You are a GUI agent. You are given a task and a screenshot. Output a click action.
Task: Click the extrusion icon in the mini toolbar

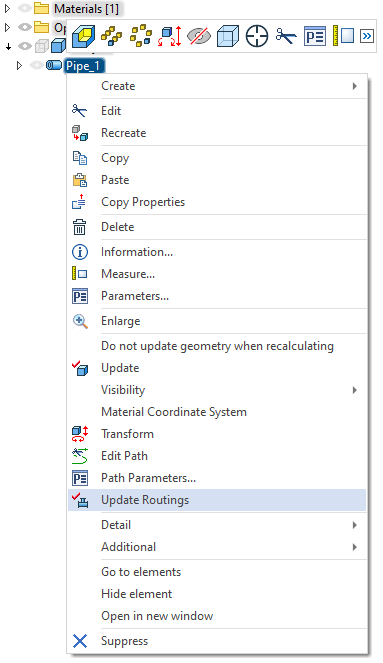coord(83,36)
